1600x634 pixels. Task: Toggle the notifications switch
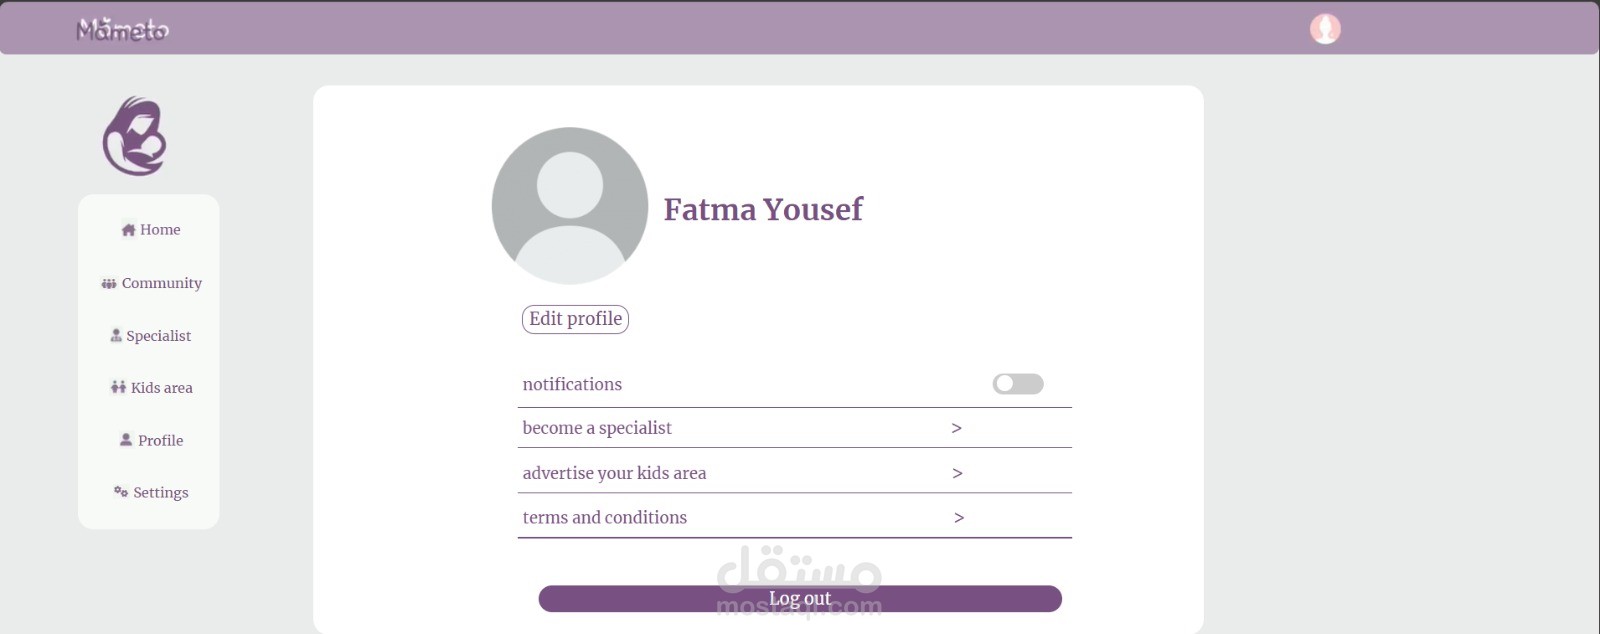[x=1018, y=384]
